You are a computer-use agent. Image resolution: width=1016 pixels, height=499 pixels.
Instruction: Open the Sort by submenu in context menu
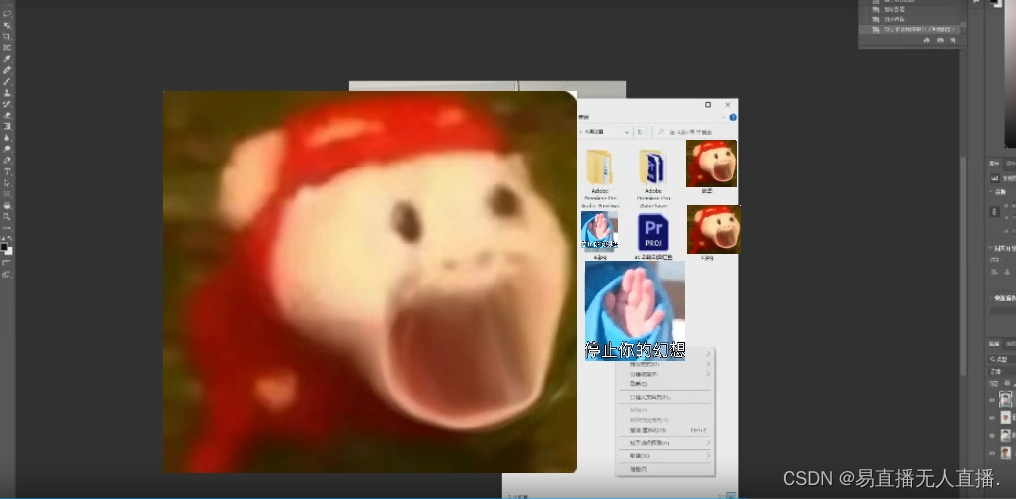tap(664, 364)
